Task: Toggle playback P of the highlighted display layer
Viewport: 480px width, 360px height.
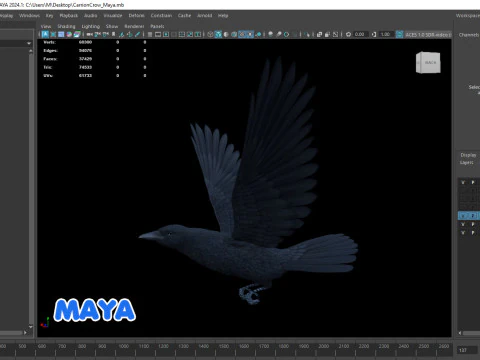Action: pyautogui.click(x=473, y=216)
